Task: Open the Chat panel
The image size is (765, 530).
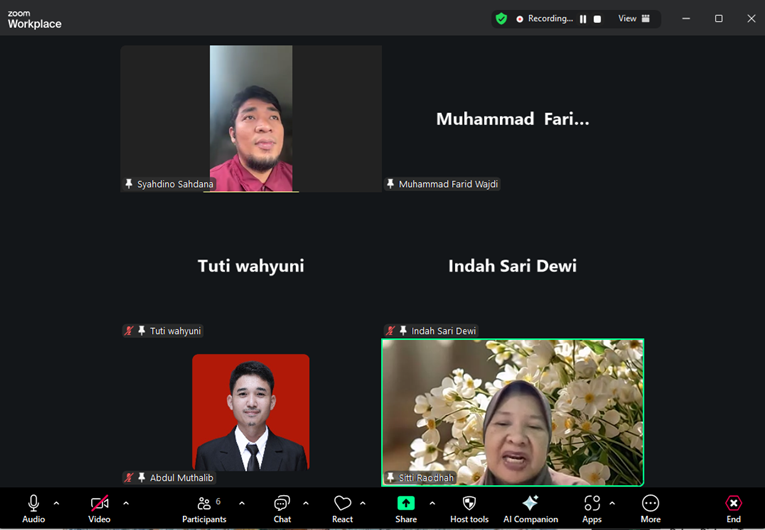Action: [282, 510]
